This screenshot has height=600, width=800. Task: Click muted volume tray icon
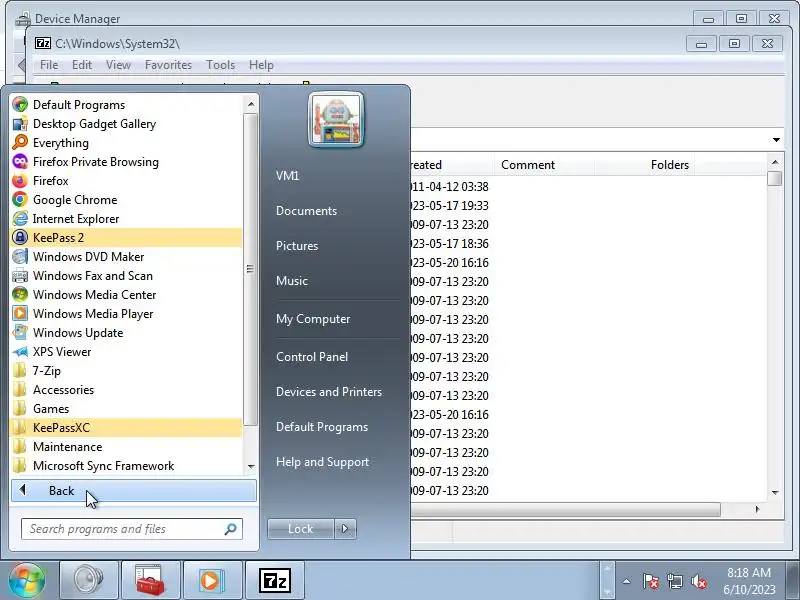[698, 581]
